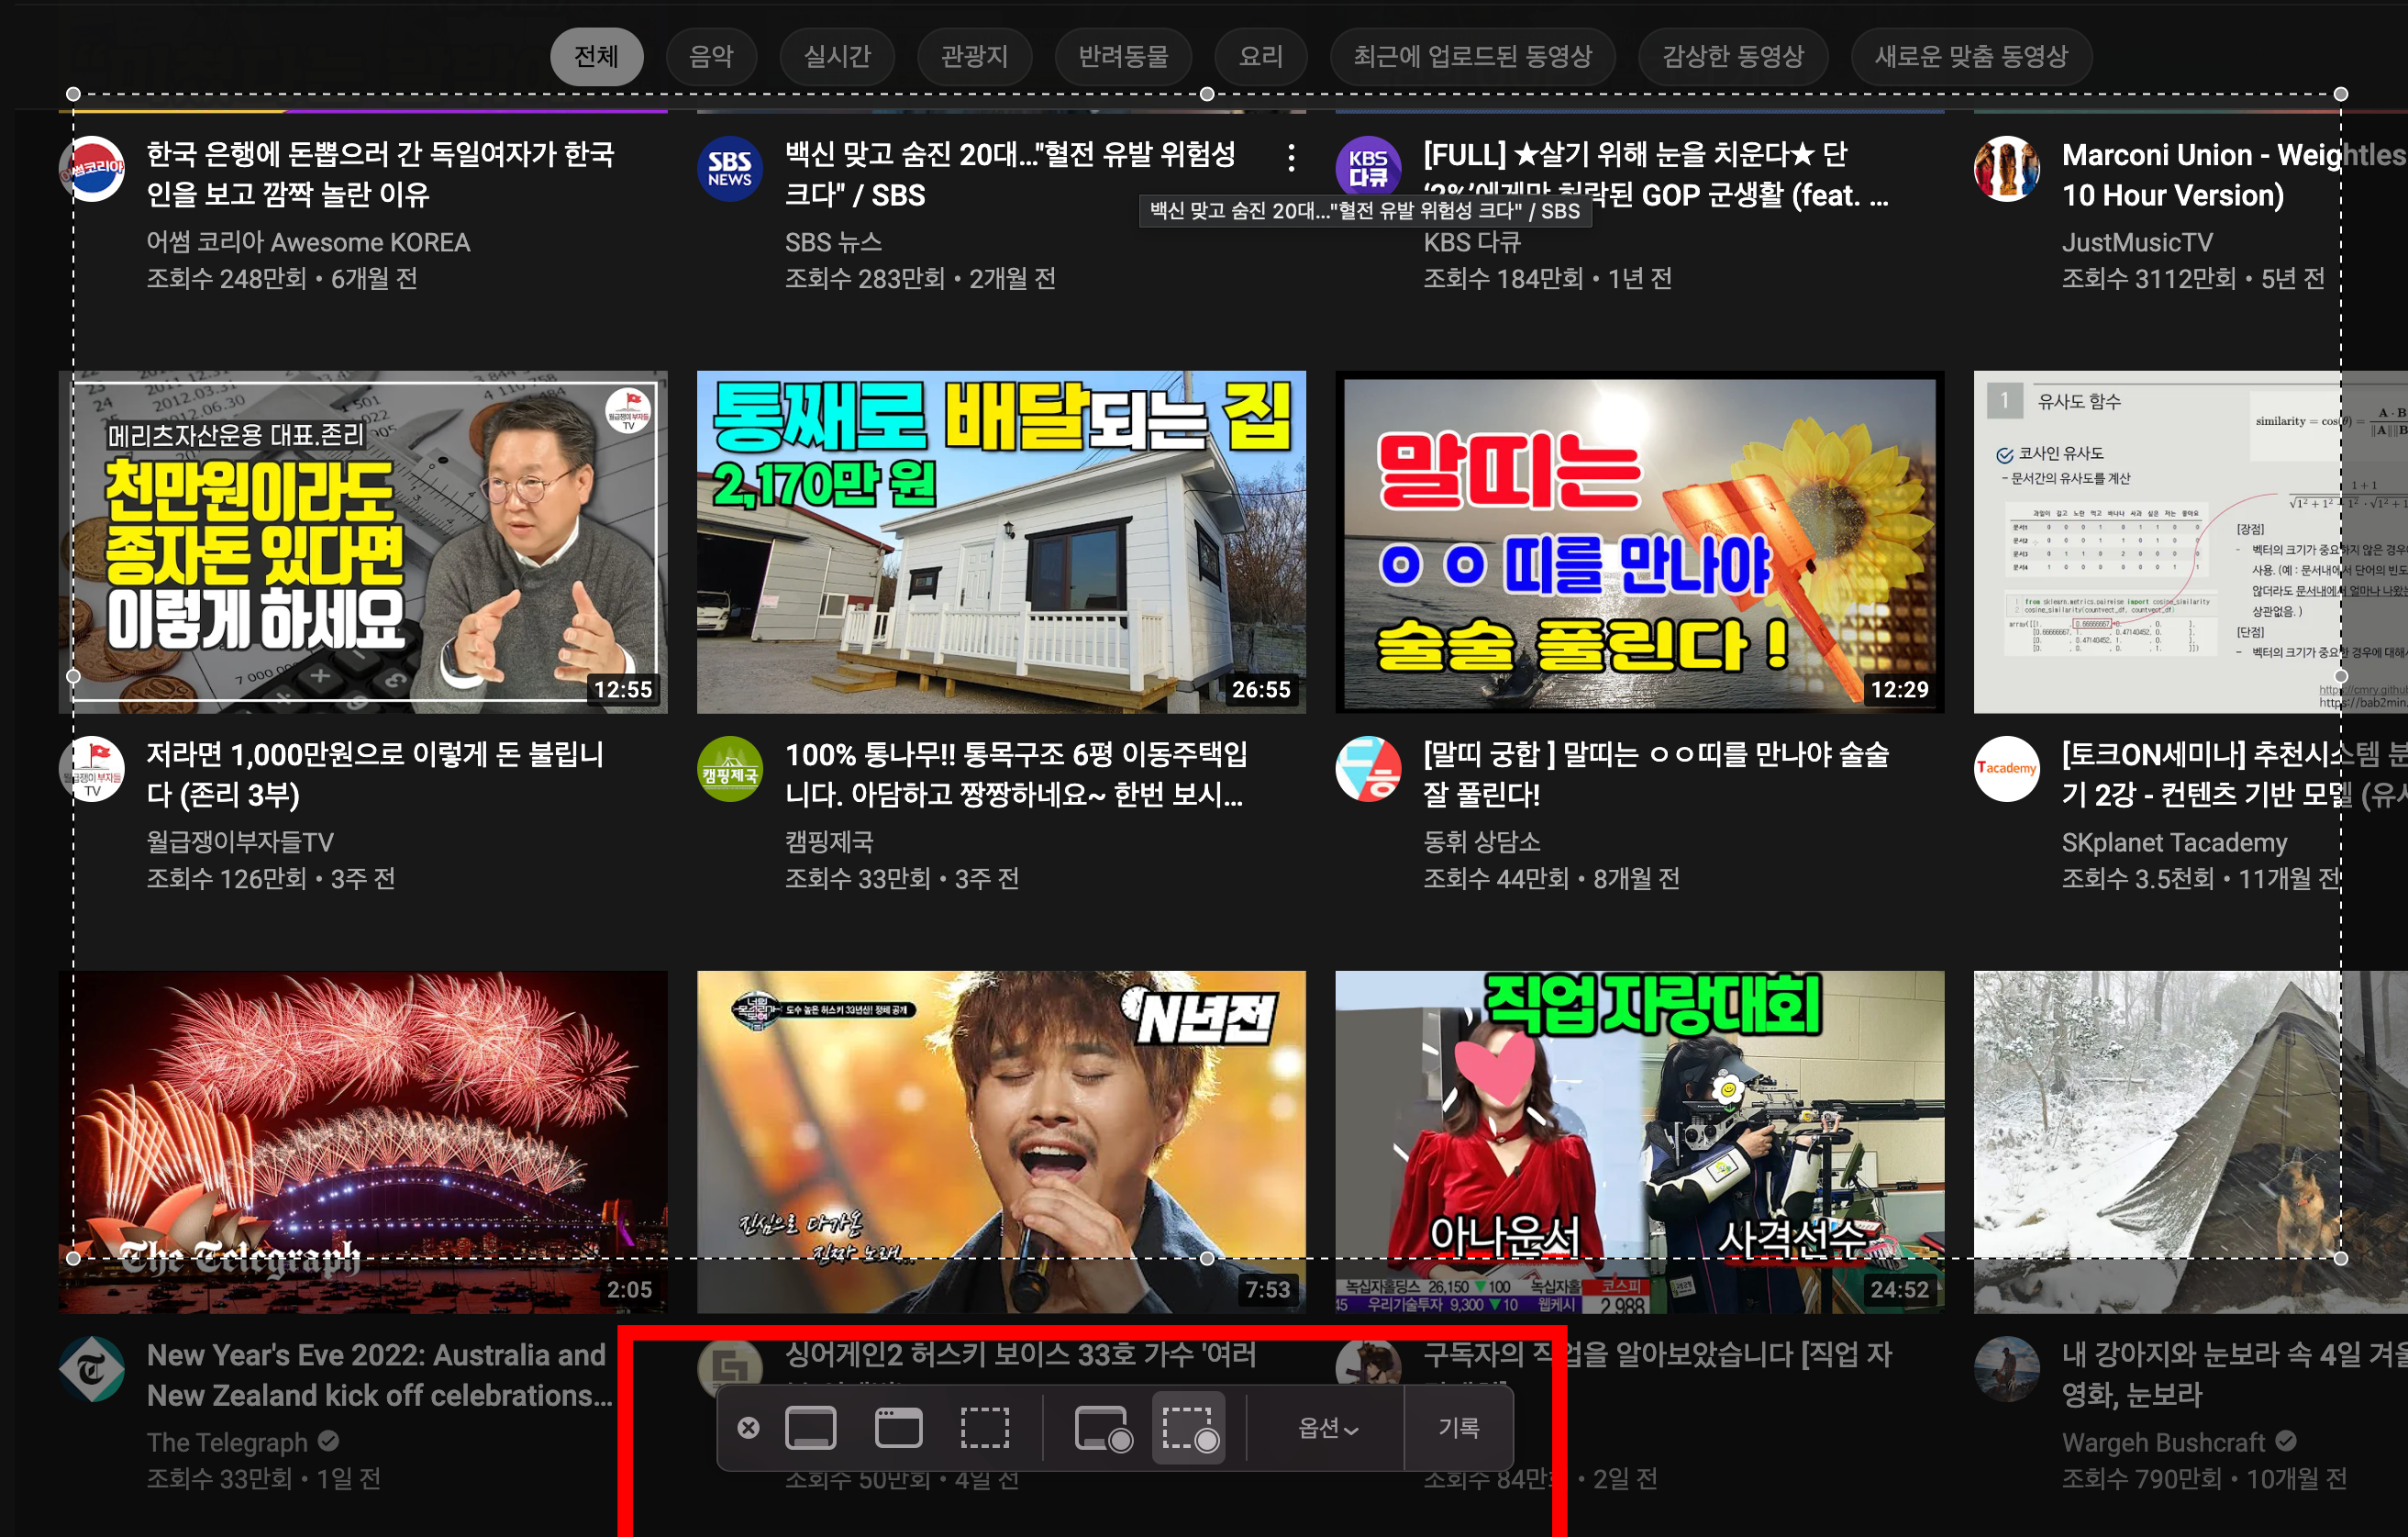Screen dimensions: 2408x1537
Task: Go to 캠핑제국 channel name
Action: click(x=829, y=842)
